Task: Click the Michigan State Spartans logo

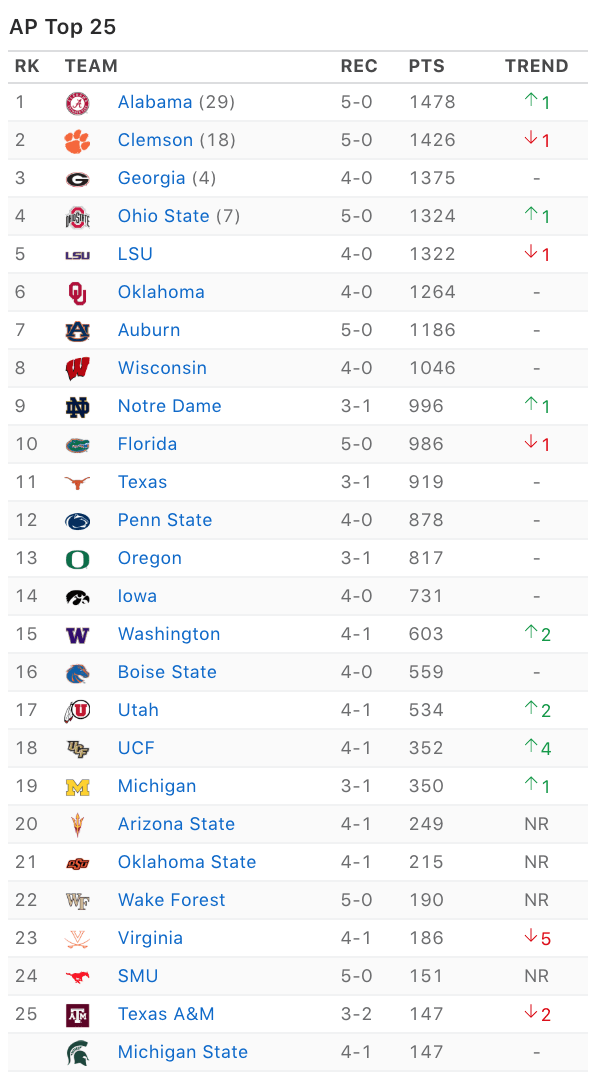Action: (77, 1052)
